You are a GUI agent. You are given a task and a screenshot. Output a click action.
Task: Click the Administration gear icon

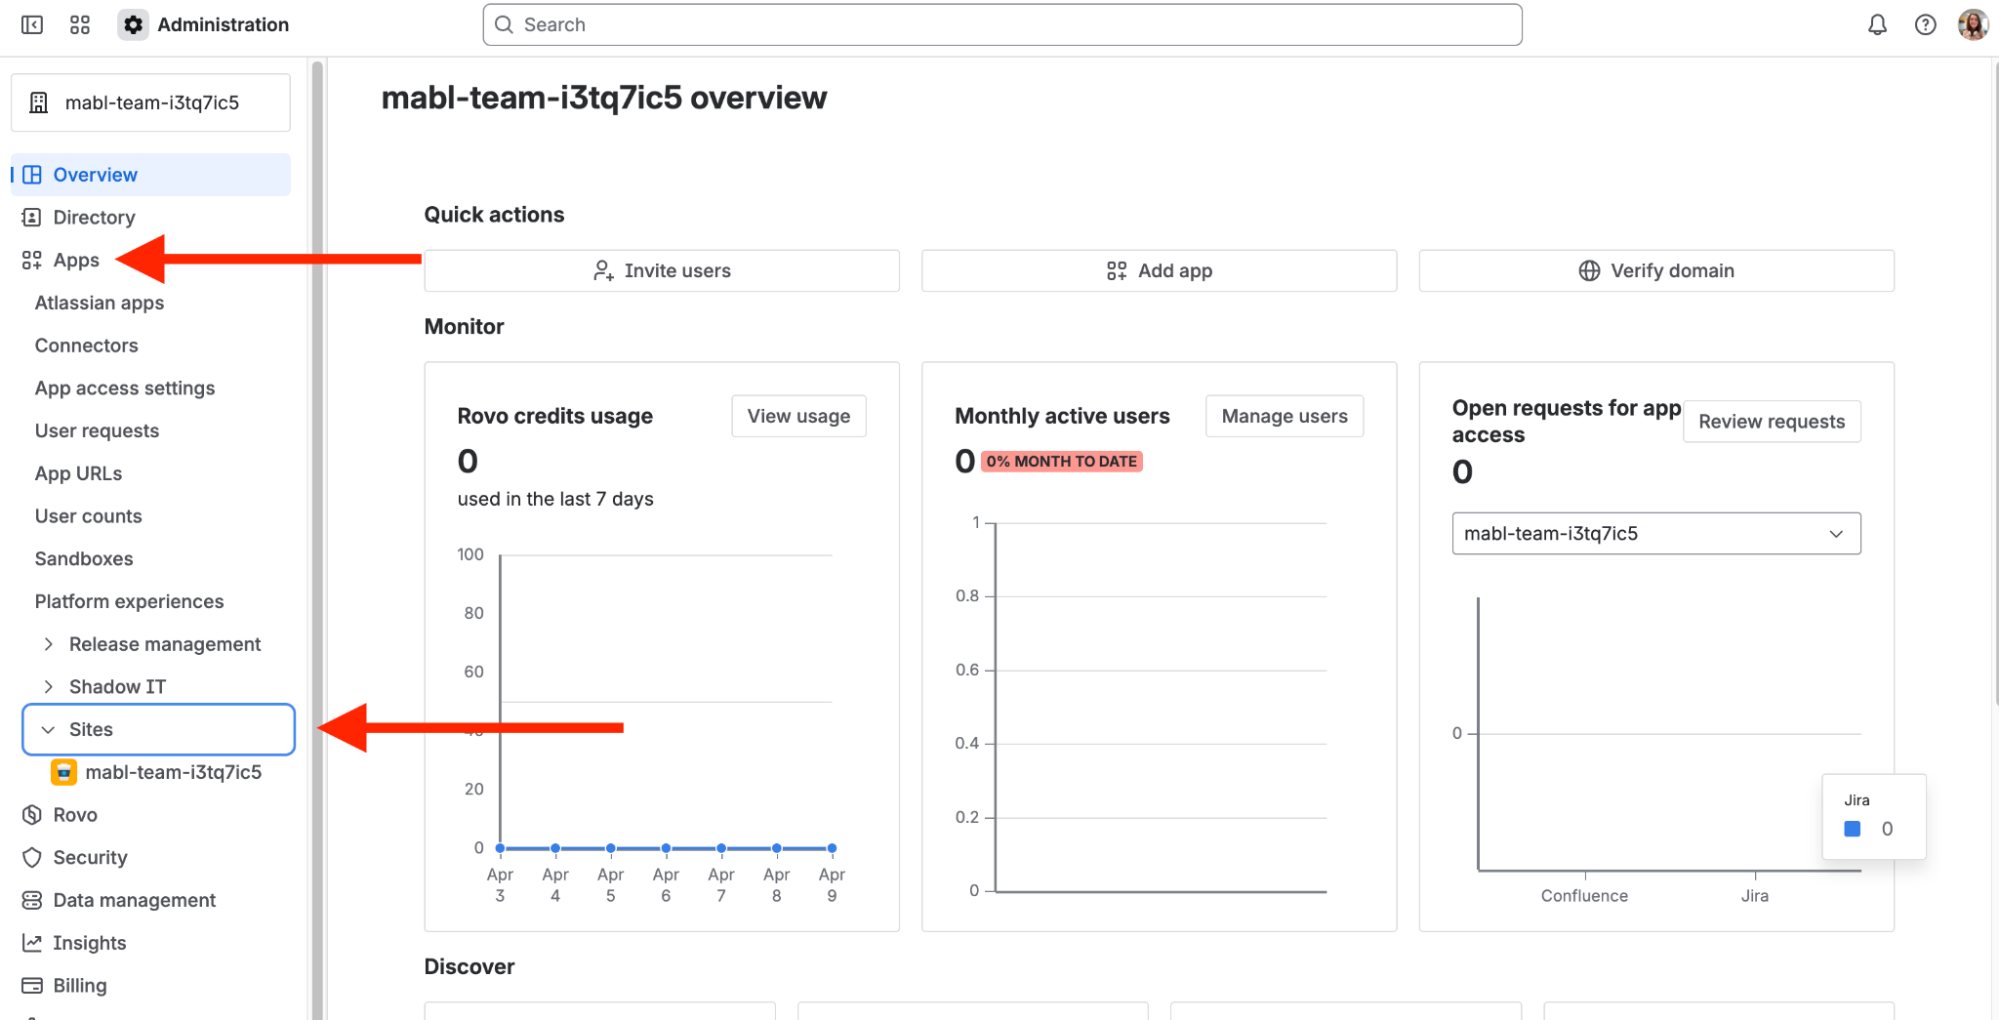click(x=133, y=25)
